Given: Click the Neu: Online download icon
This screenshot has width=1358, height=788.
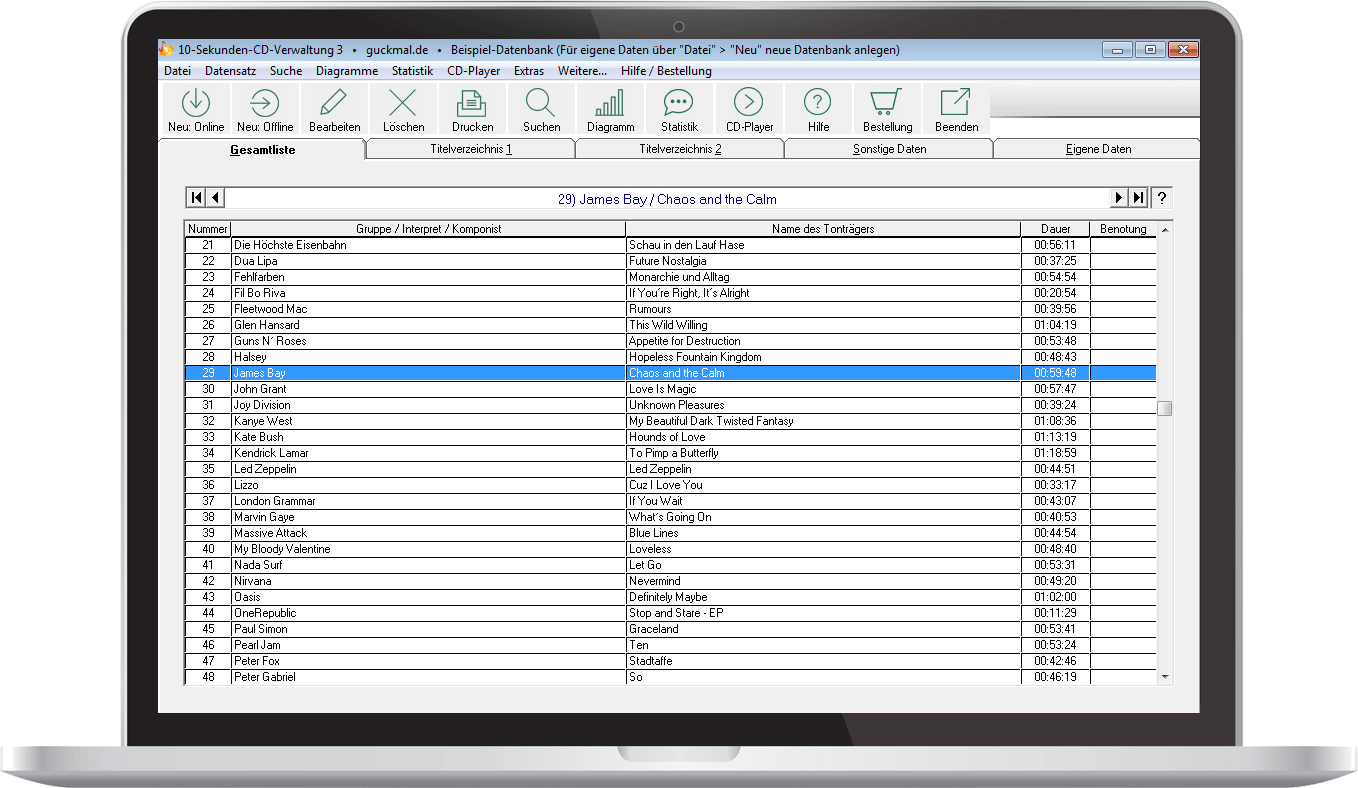Looking at the screenshot, I should [x=196, y=103].
